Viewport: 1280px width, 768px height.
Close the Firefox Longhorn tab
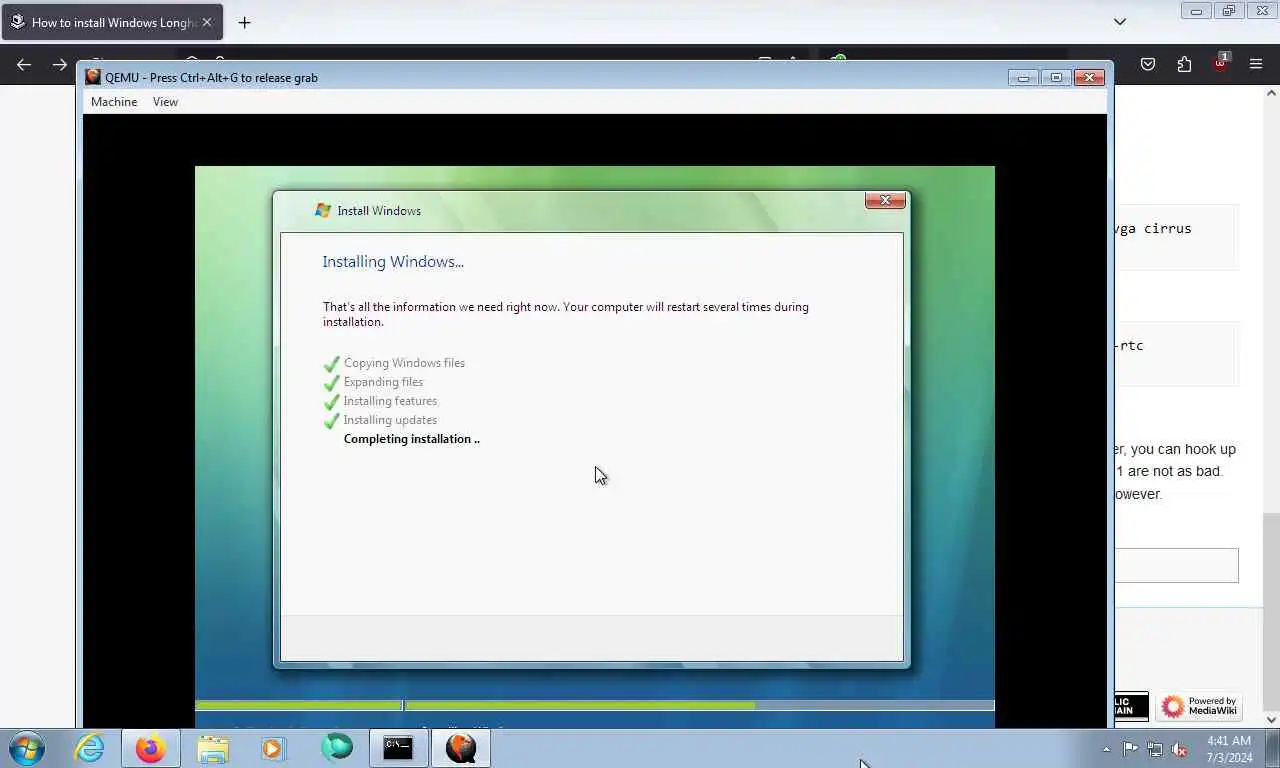pyautogui.click(x=207, y=22)
